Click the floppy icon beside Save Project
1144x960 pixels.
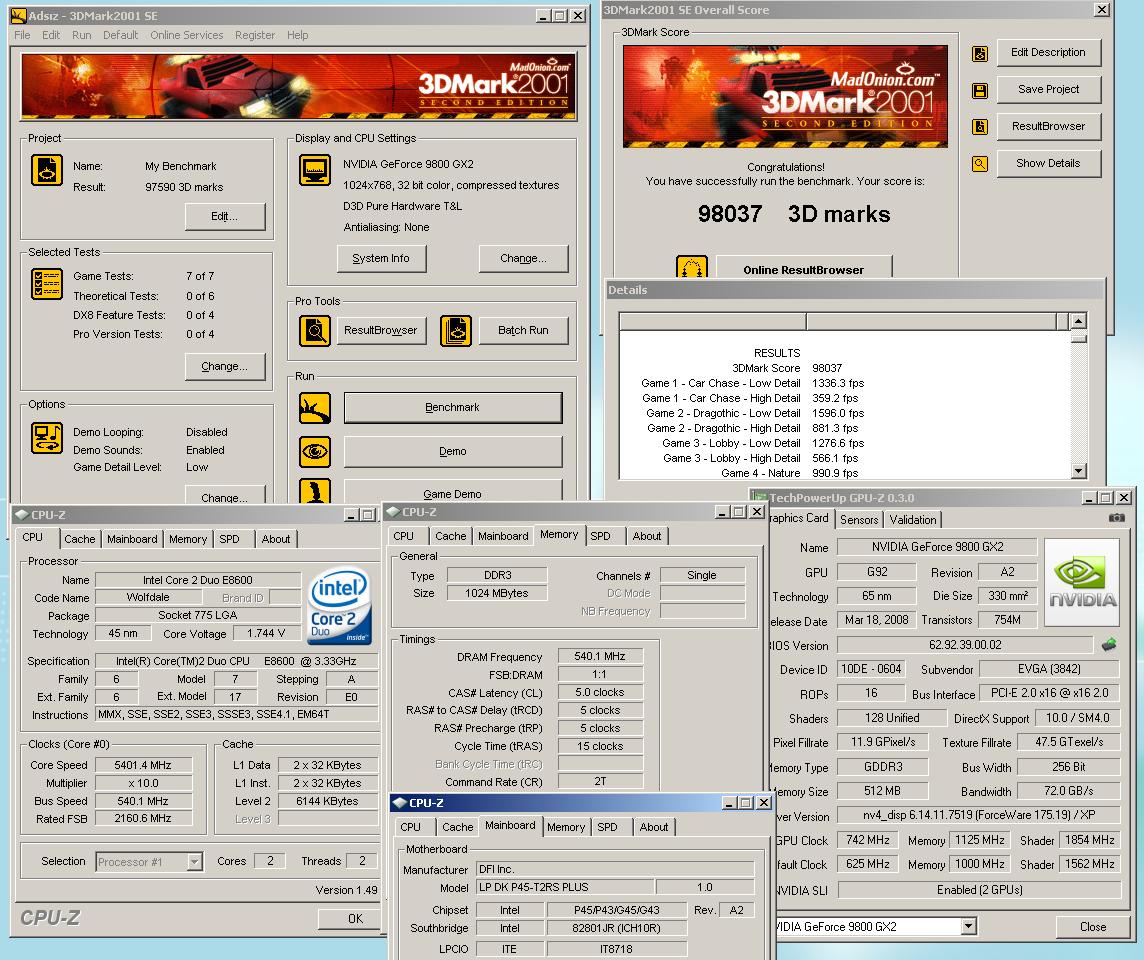(980, 90)
